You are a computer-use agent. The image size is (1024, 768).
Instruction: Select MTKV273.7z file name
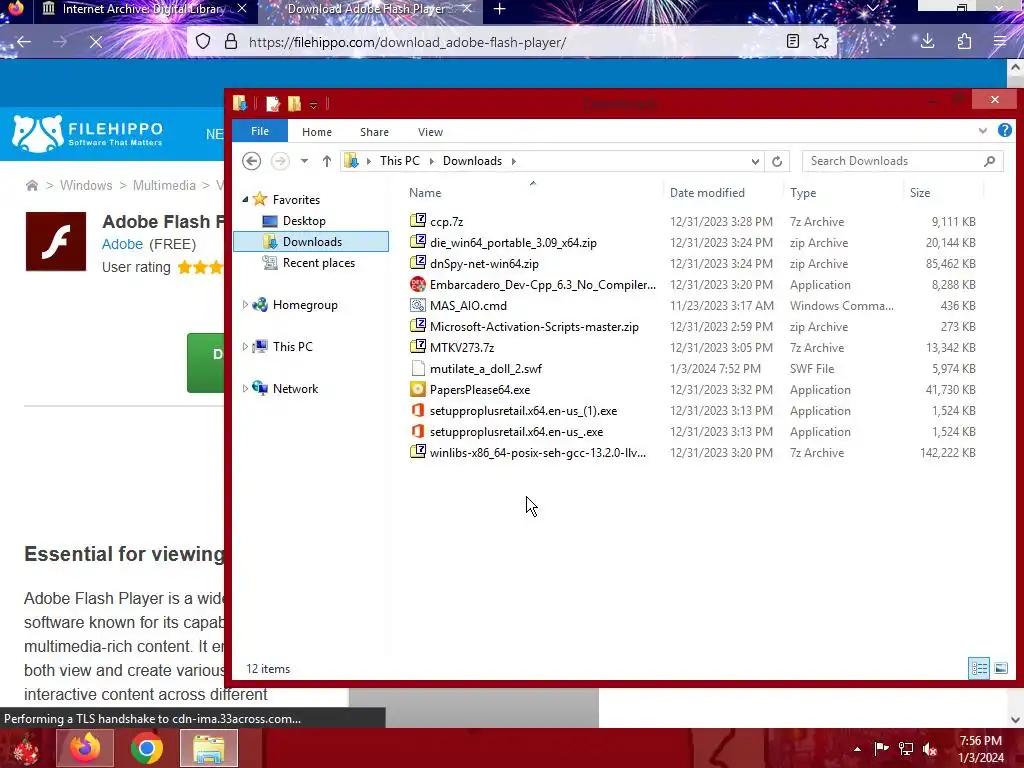[462, 347]
